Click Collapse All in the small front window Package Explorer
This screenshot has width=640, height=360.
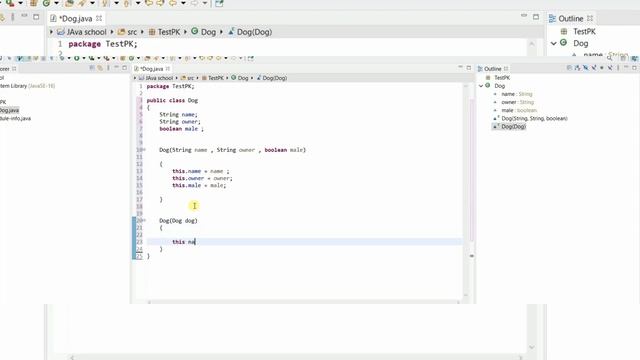[x=92, y=68]
